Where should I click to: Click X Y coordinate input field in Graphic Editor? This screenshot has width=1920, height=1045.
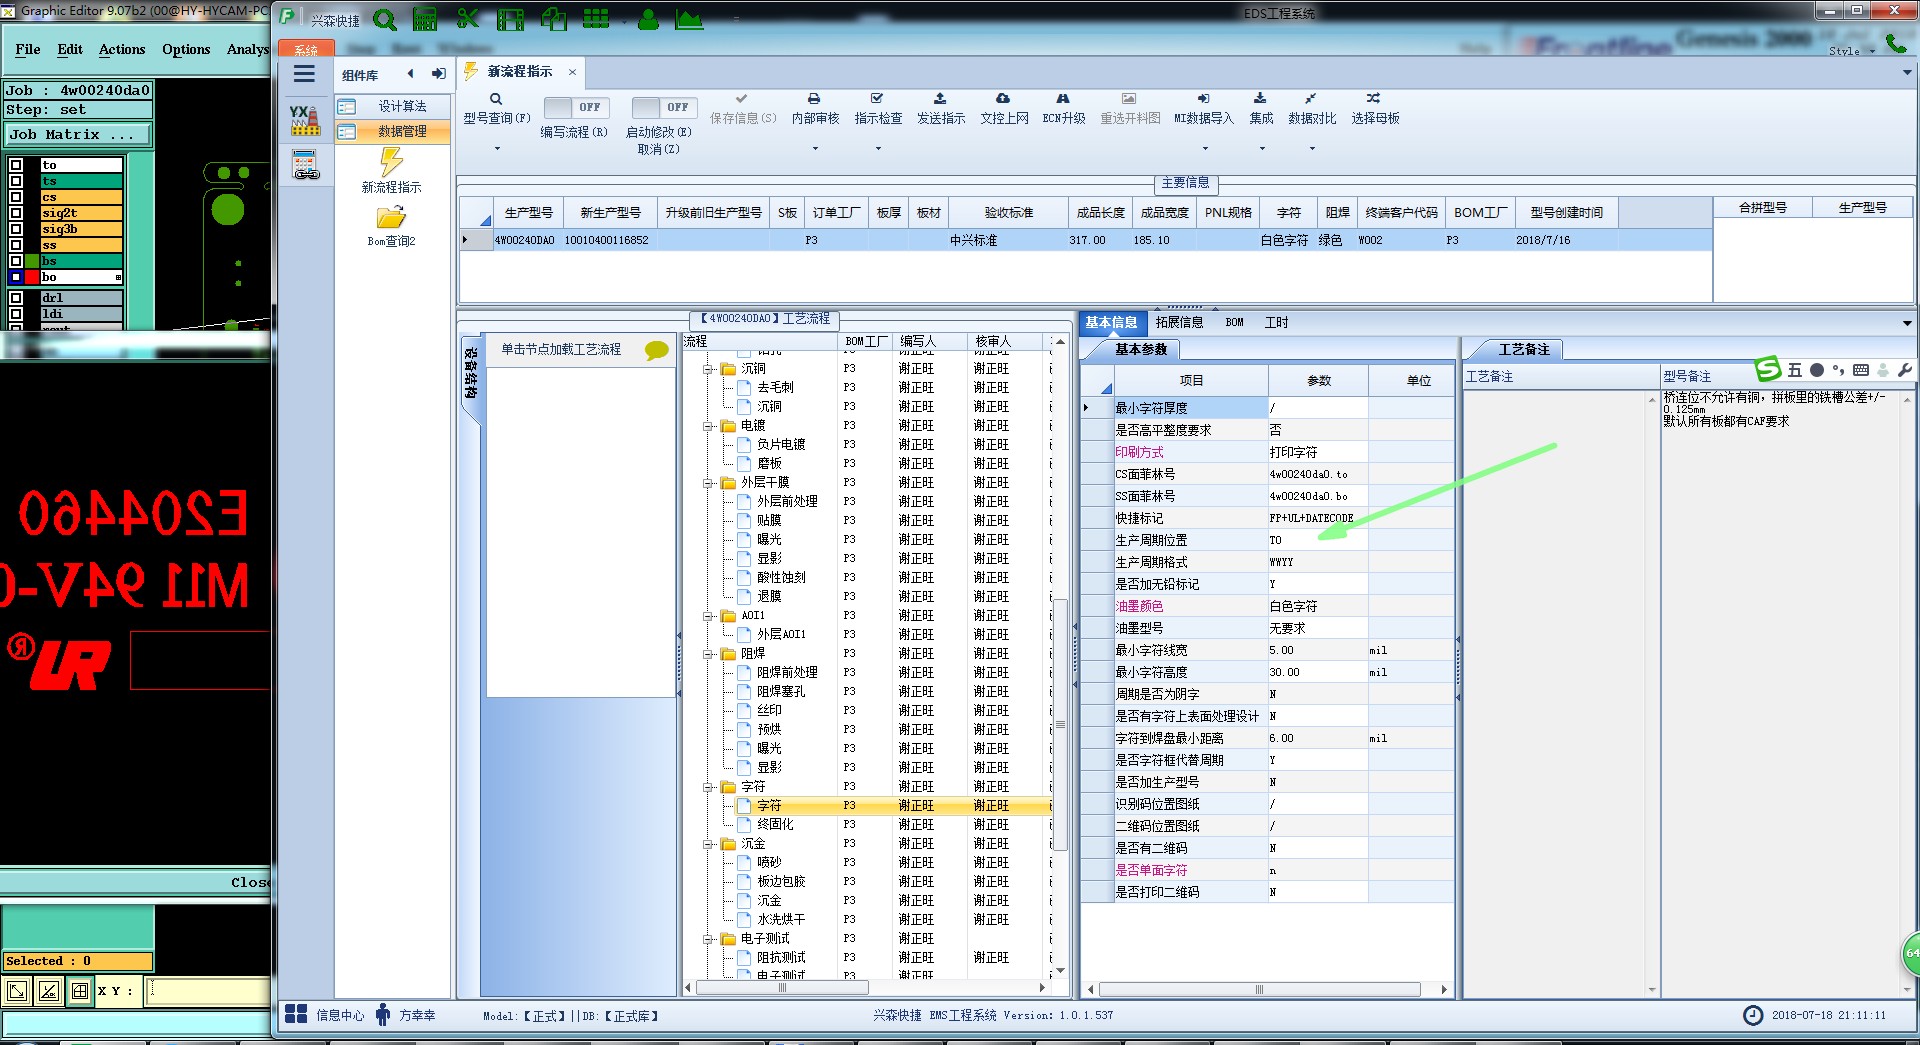point(208,991)
